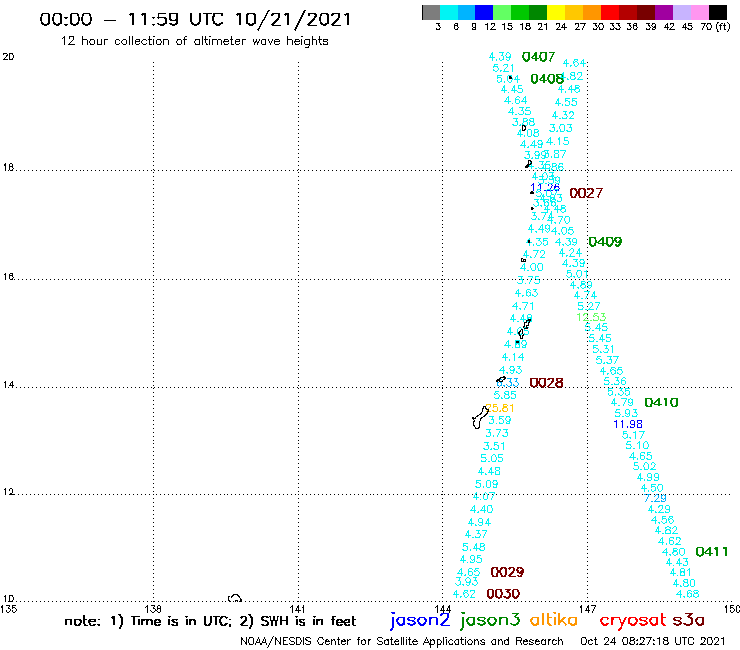The width and height of the screenshot is (740, 650).
Task: Click the cyan swatch in the color bar
Action: (x=449, y=12)
